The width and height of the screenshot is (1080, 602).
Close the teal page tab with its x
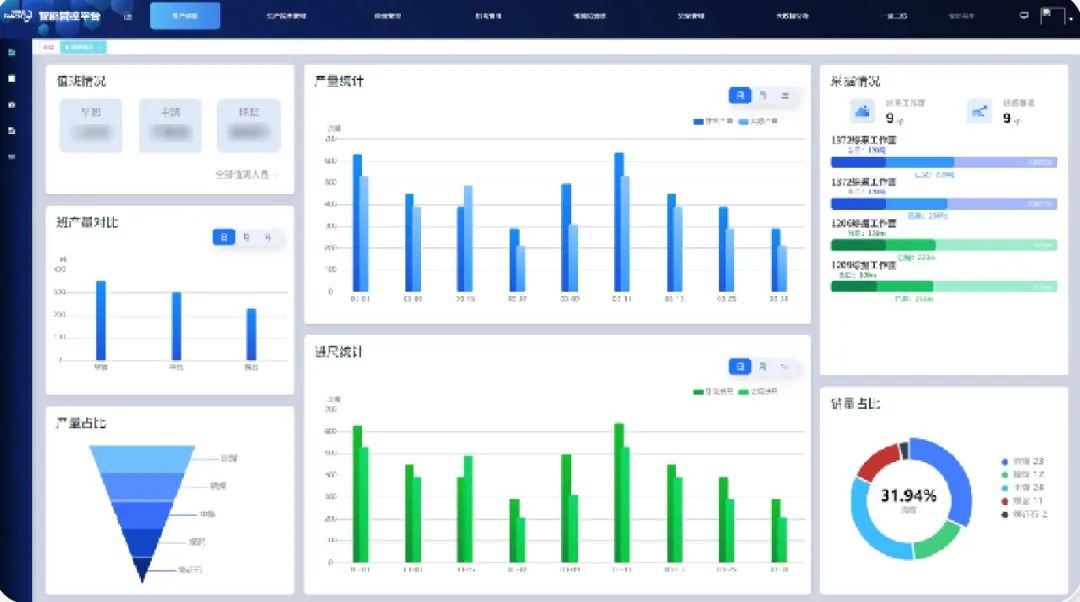pyautogui.click(x=100, y=47)
